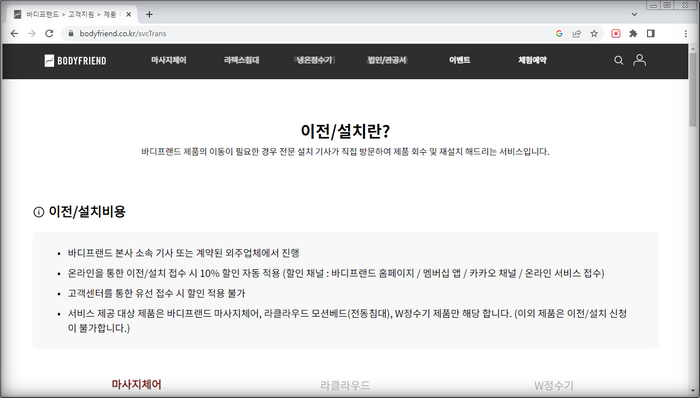Click the vertical page scrollbar thumb

point(693,89)
